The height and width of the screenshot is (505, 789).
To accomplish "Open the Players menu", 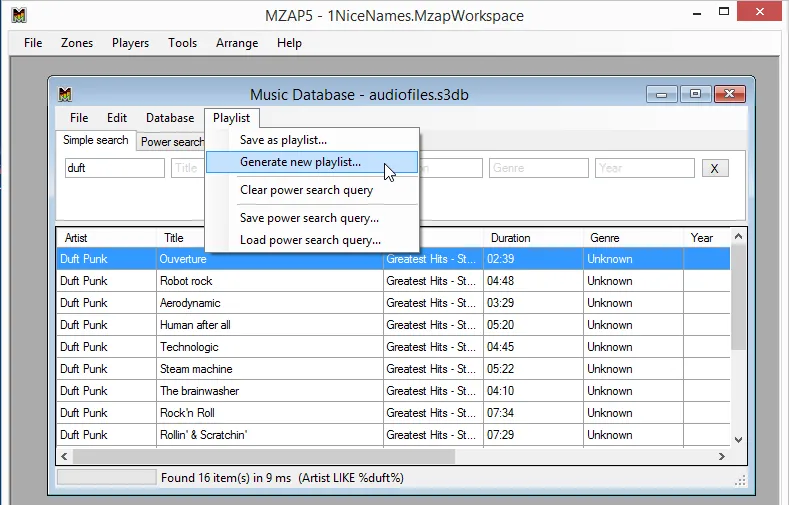I will point(130,43).
